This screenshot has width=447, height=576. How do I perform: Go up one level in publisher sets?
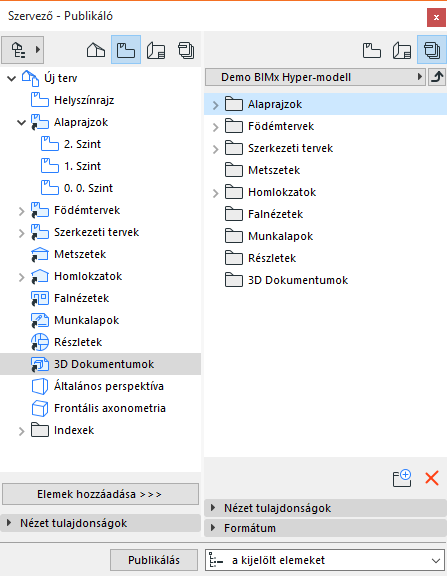point(437,77)
